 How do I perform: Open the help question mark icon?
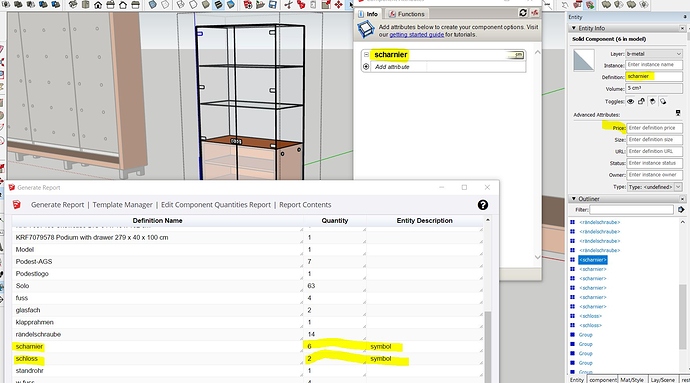483,205
